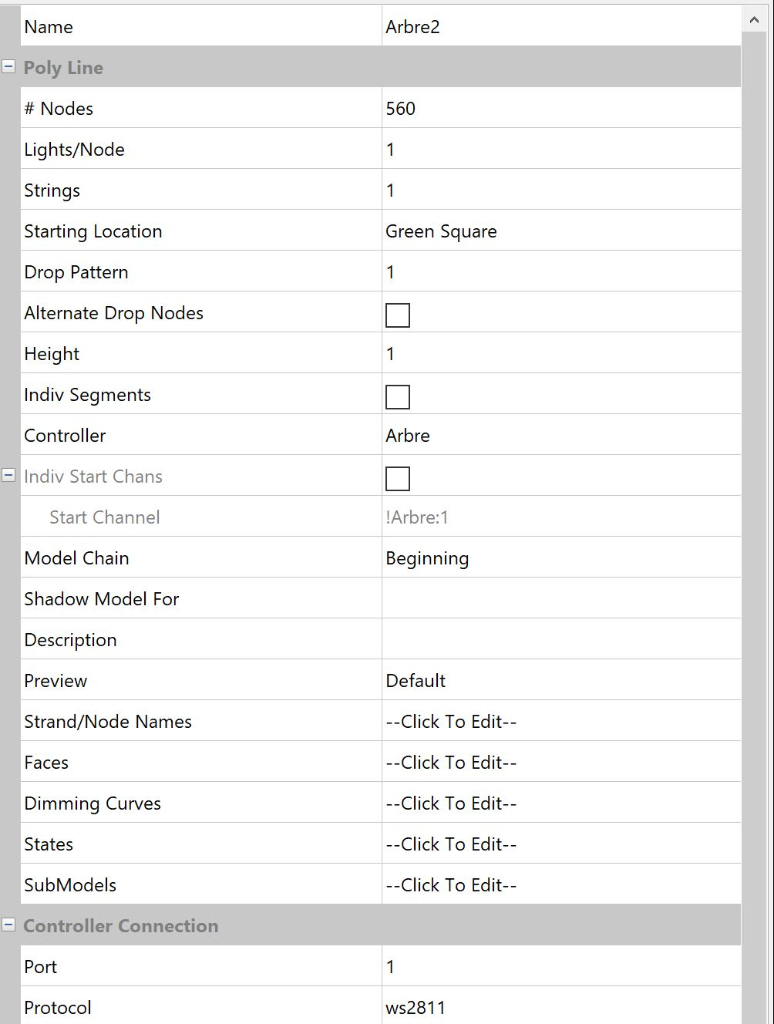
Task: Click the # Nodes value 560
Action: [x=560, y=108]
